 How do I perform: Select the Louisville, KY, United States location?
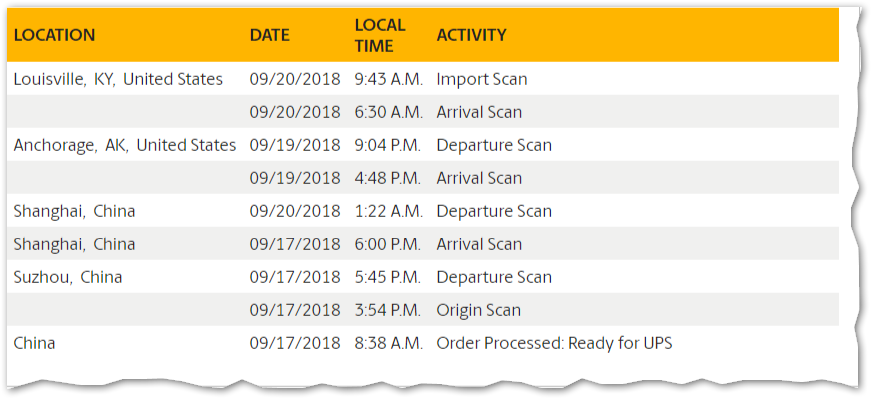click(118, 79)
